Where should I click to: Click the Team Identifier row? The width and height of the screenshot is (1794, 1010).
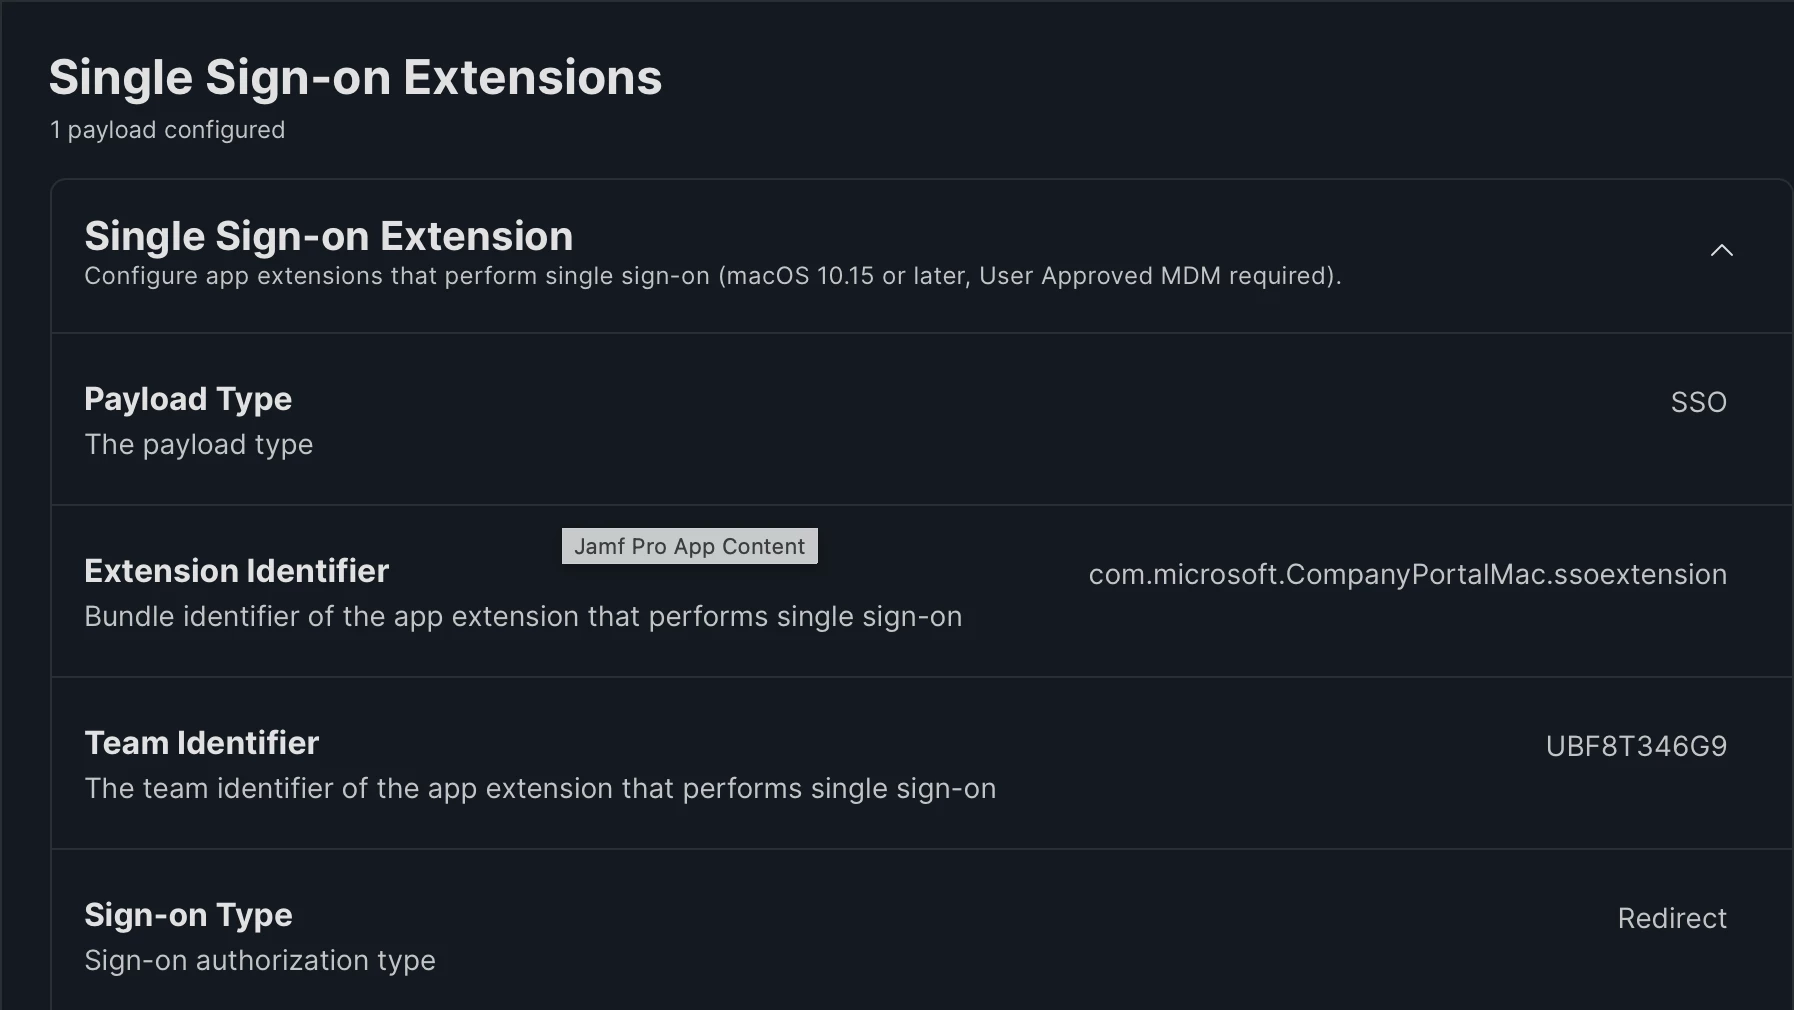[921, 763]
